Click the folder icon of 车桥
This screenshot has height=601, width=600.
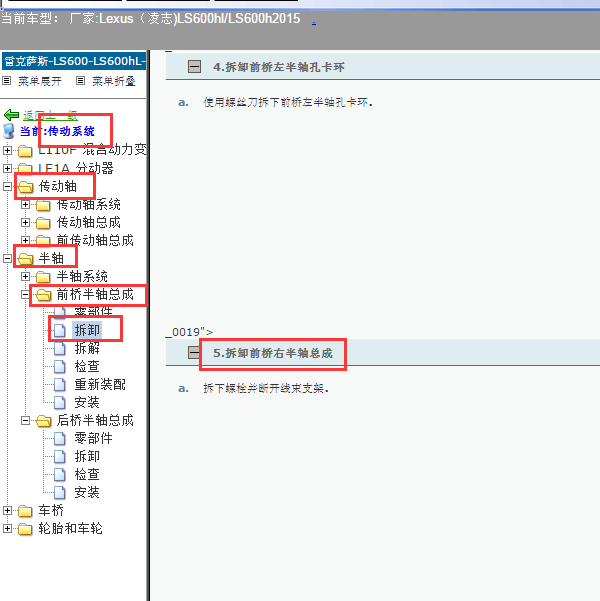[x=25, y=511]
